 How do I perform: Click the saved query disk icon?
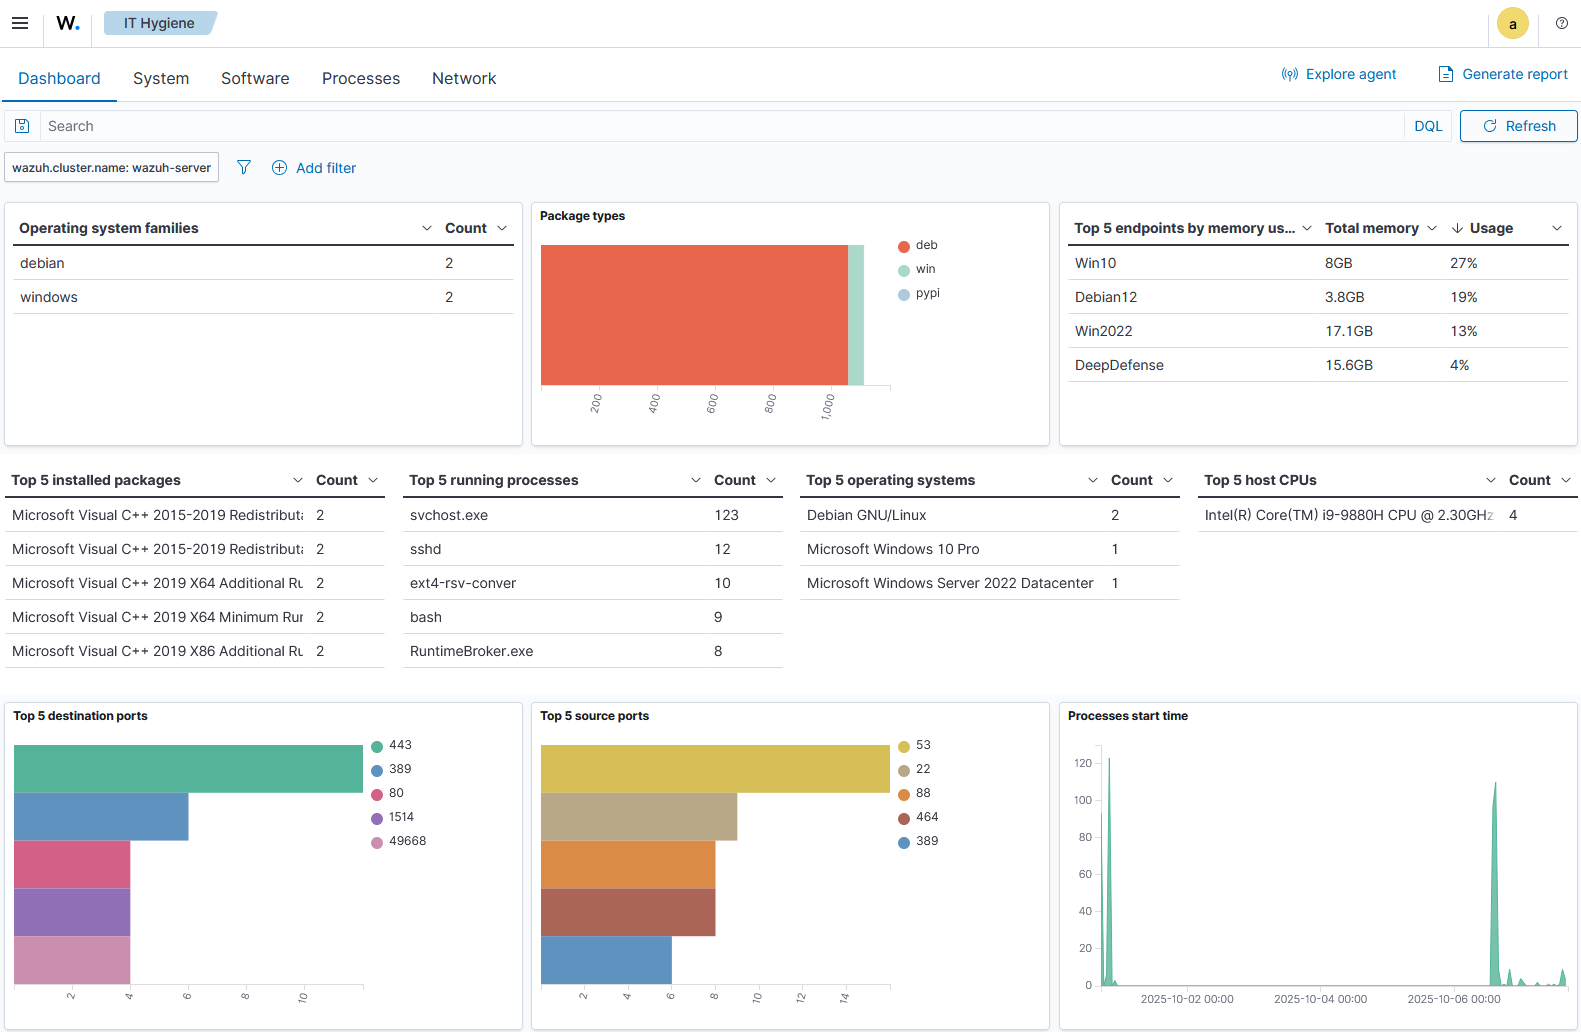22,126
